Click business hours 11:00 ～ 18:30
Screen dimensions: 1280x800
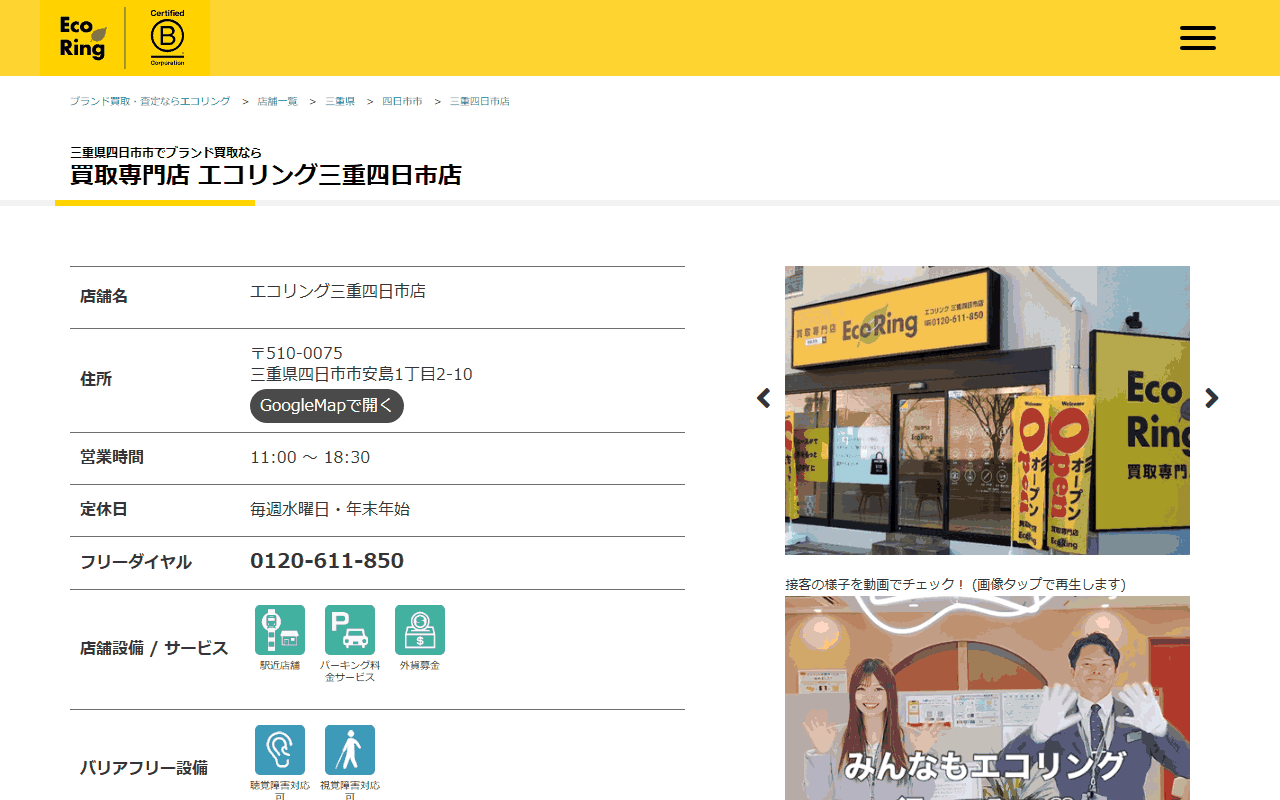(310, 457)
